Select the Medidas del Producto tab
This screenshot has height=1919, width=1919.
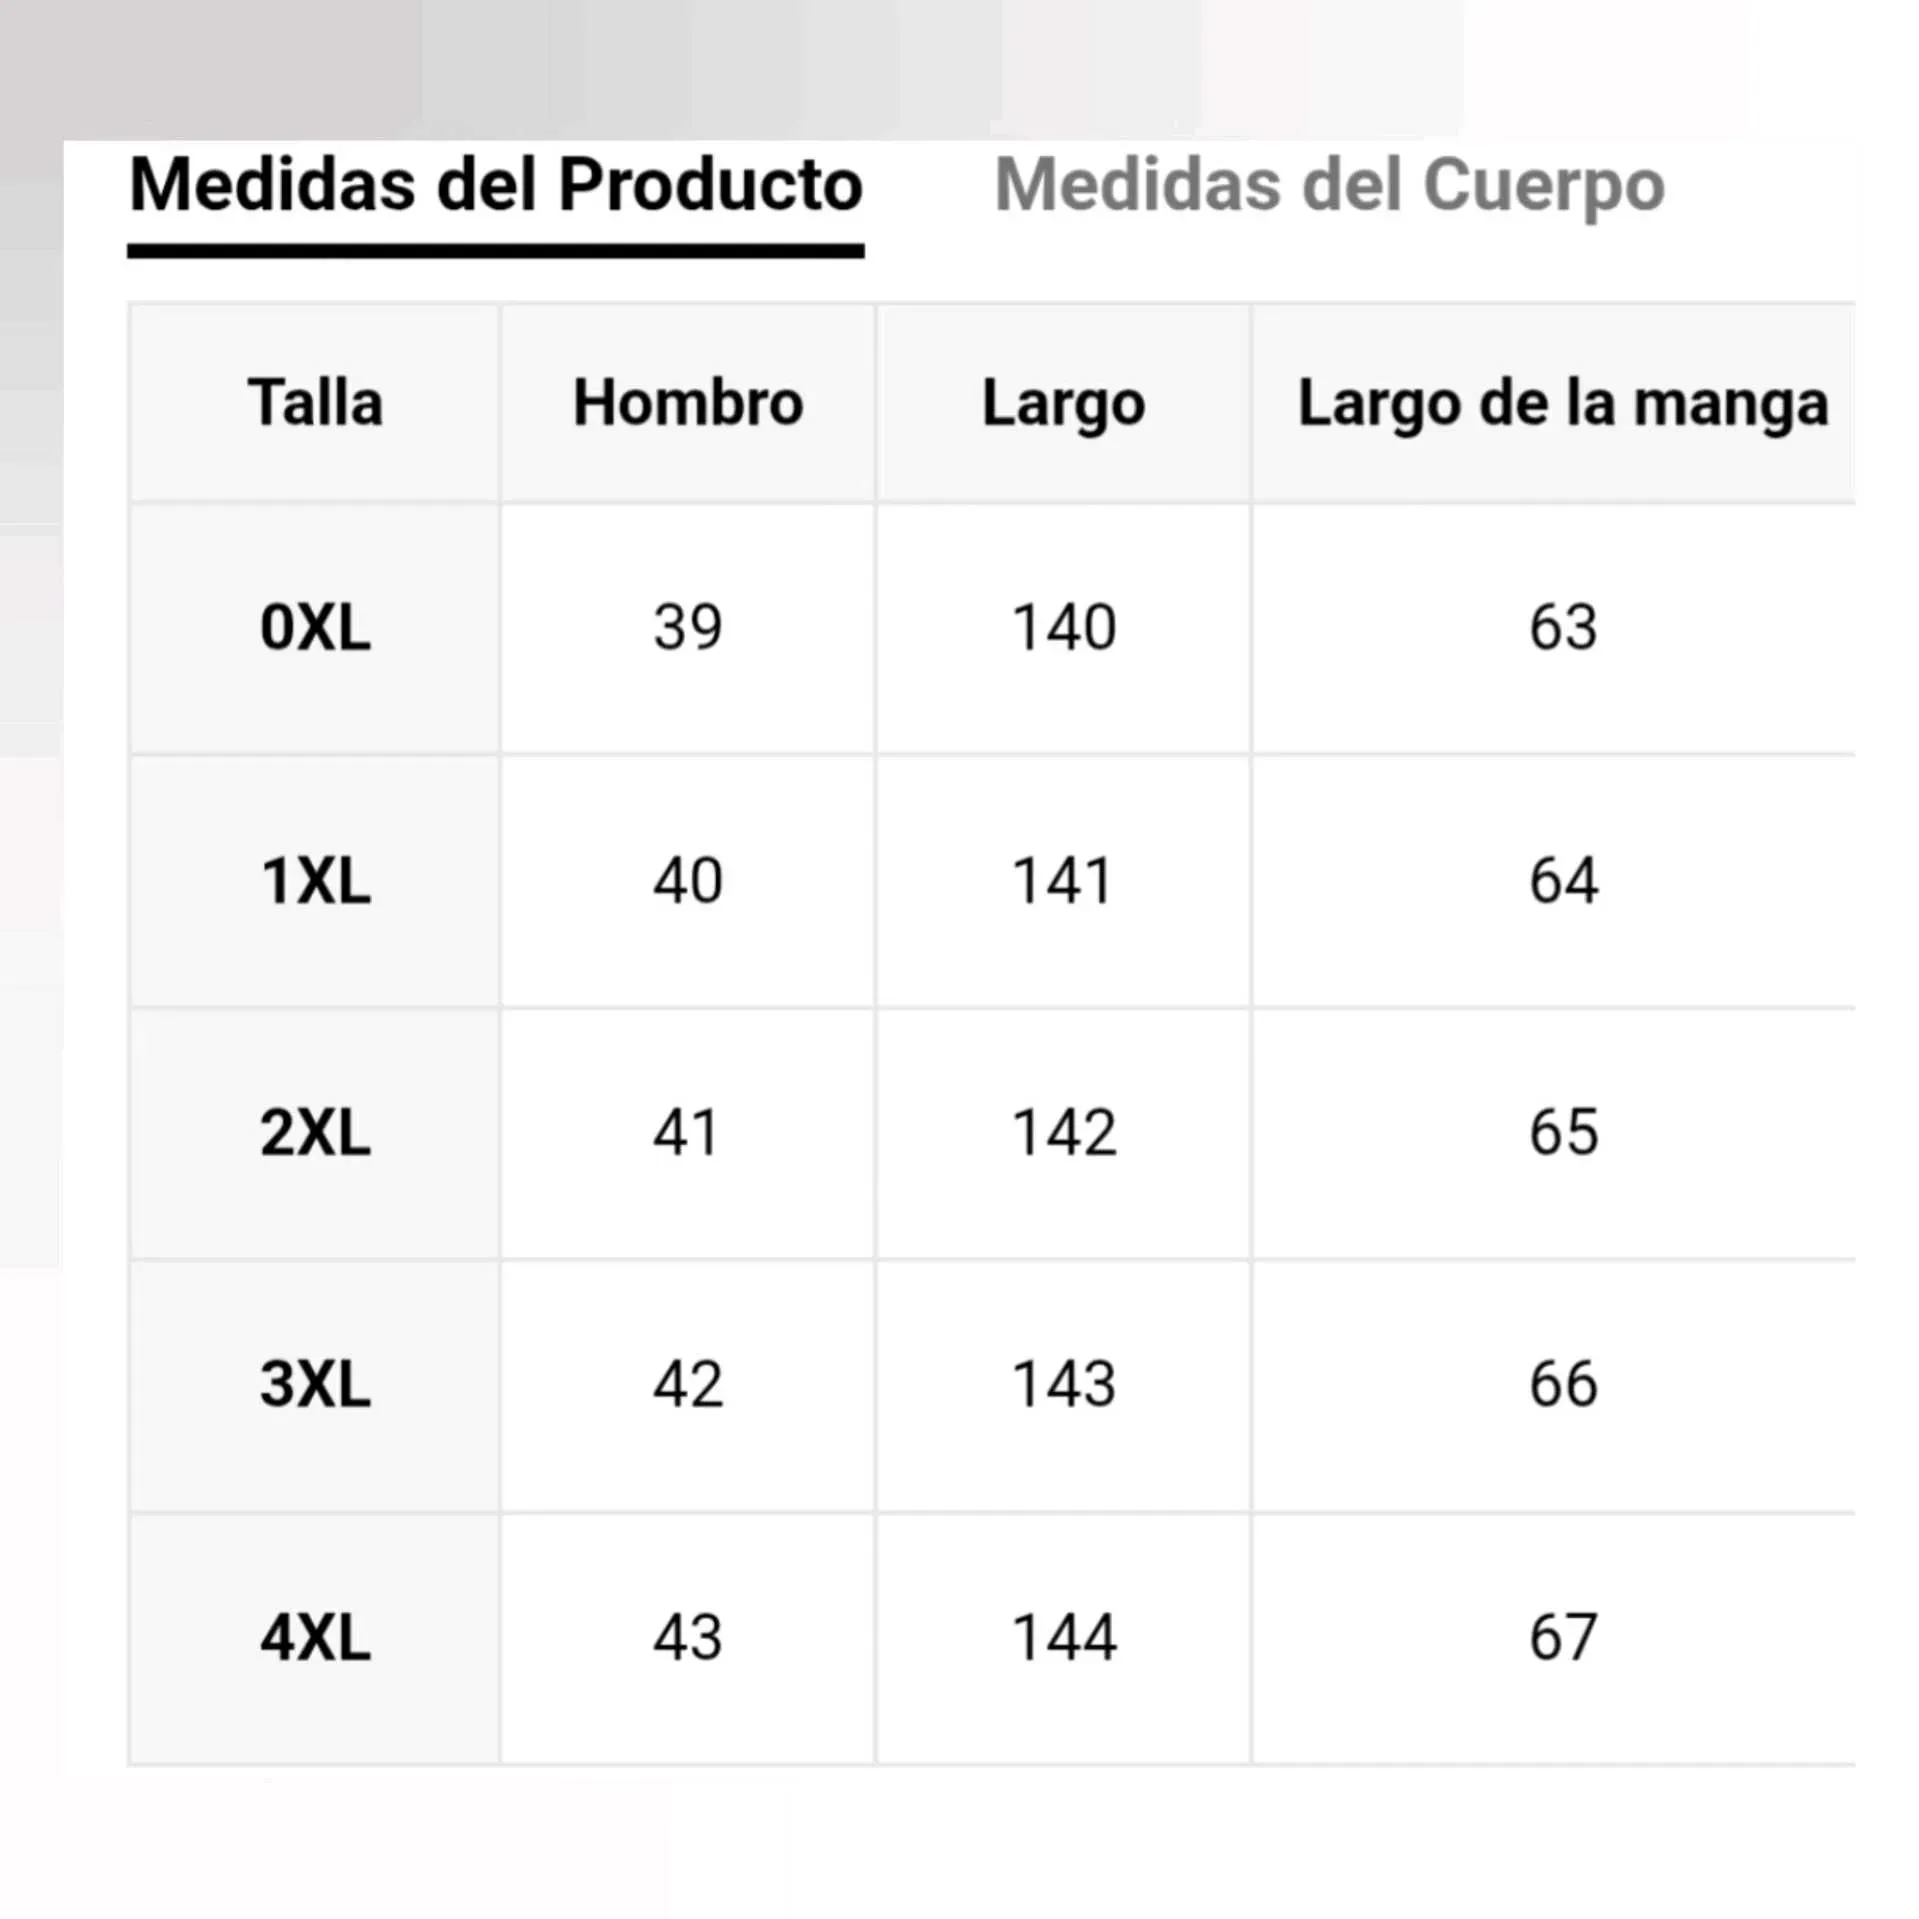pos(496,186)
